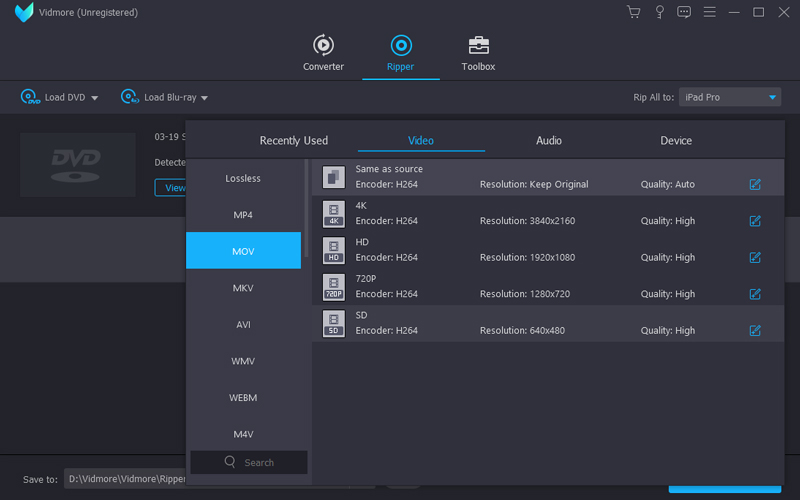
Task: Open the Recently Used tab
Action: 293,141
